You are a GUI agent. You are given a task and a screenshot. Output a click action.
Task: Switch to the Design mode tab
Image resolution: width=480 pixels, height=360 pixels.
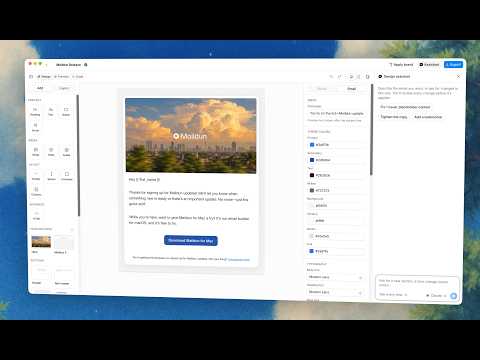pyautogui.click(x=44, y=77)
